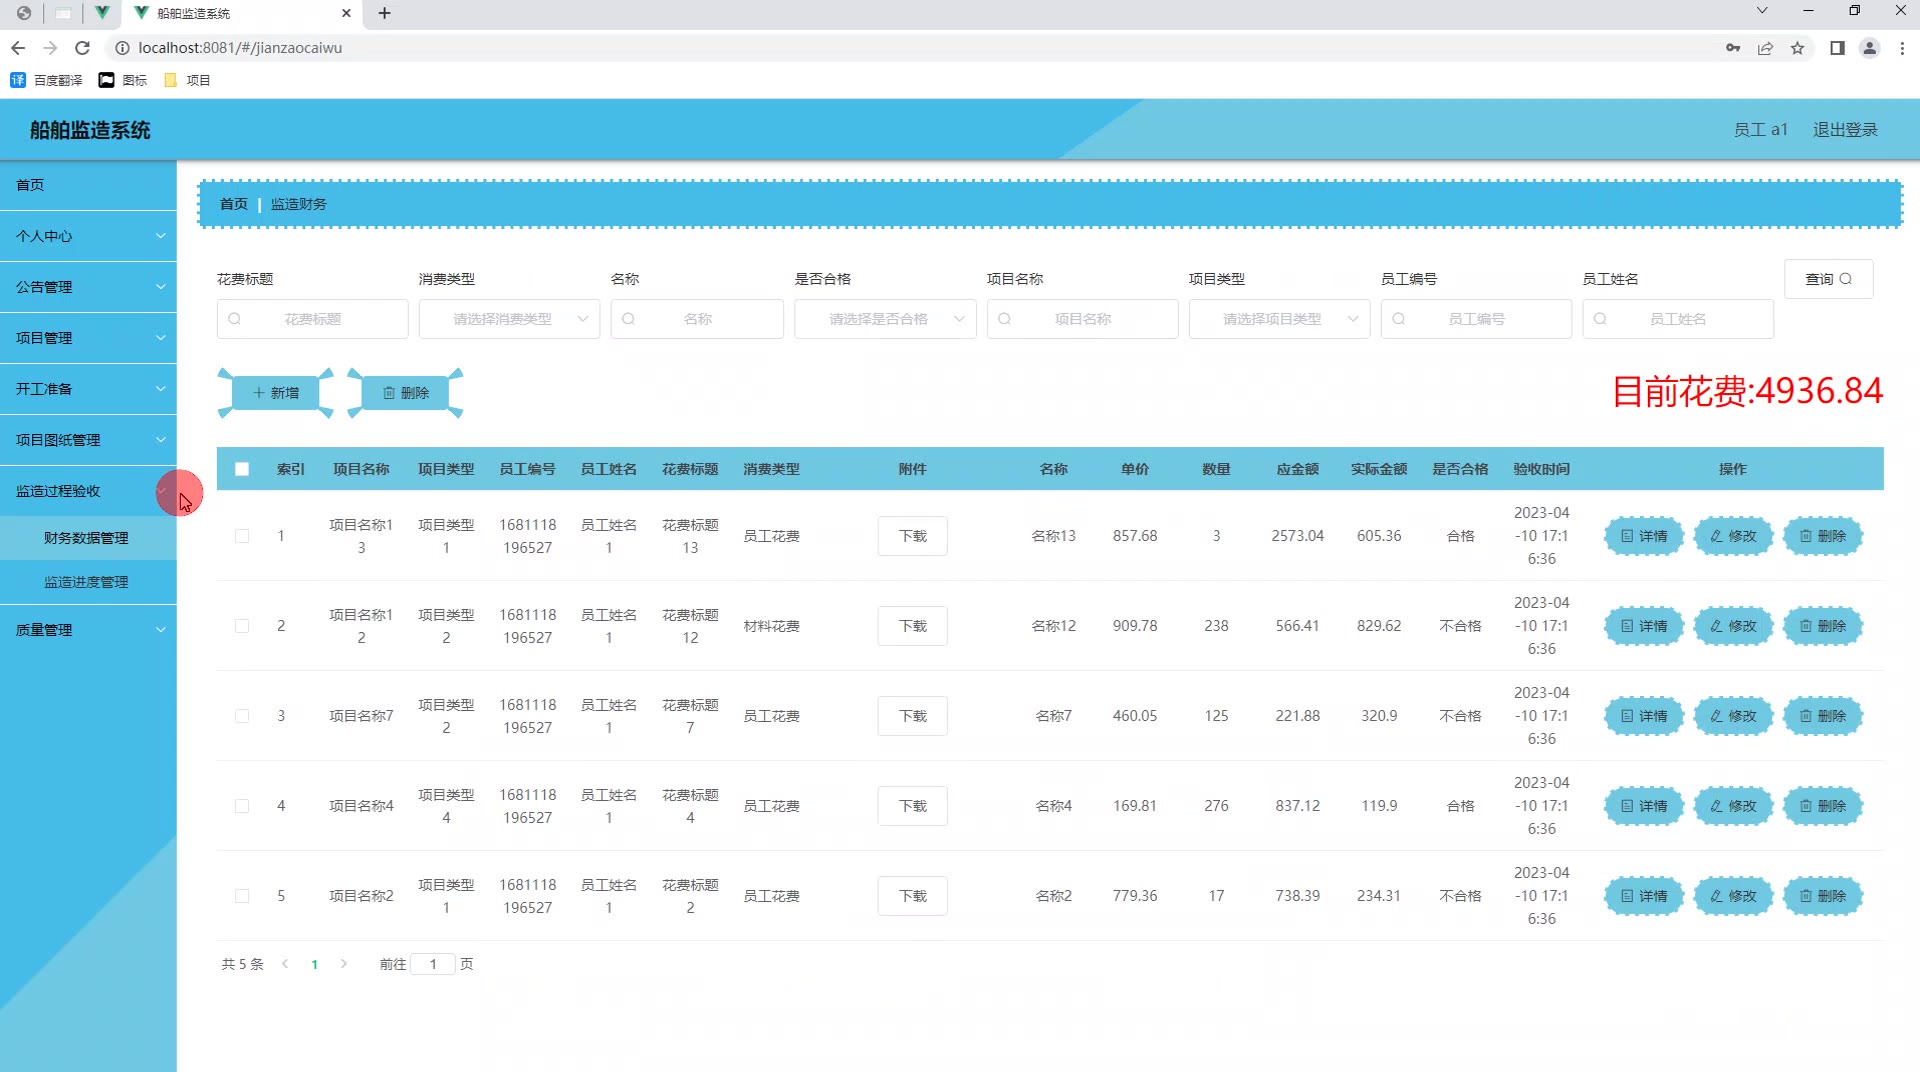Screen dimensions: 1920x1072
Task: Focus the page number jump input
Action: 433,964
